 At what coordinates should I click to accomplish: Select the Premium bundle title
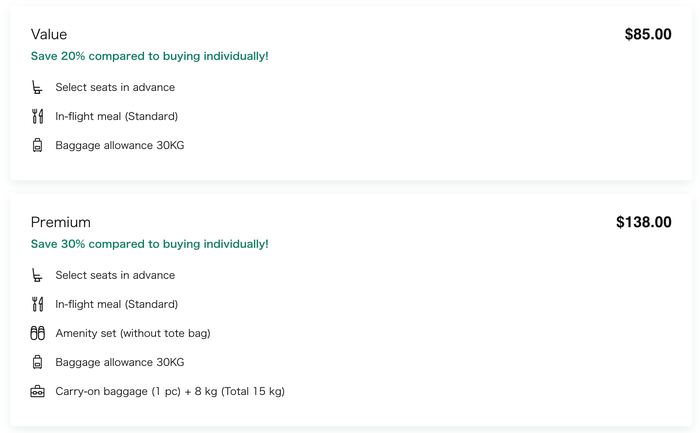[x=60, y=222]
